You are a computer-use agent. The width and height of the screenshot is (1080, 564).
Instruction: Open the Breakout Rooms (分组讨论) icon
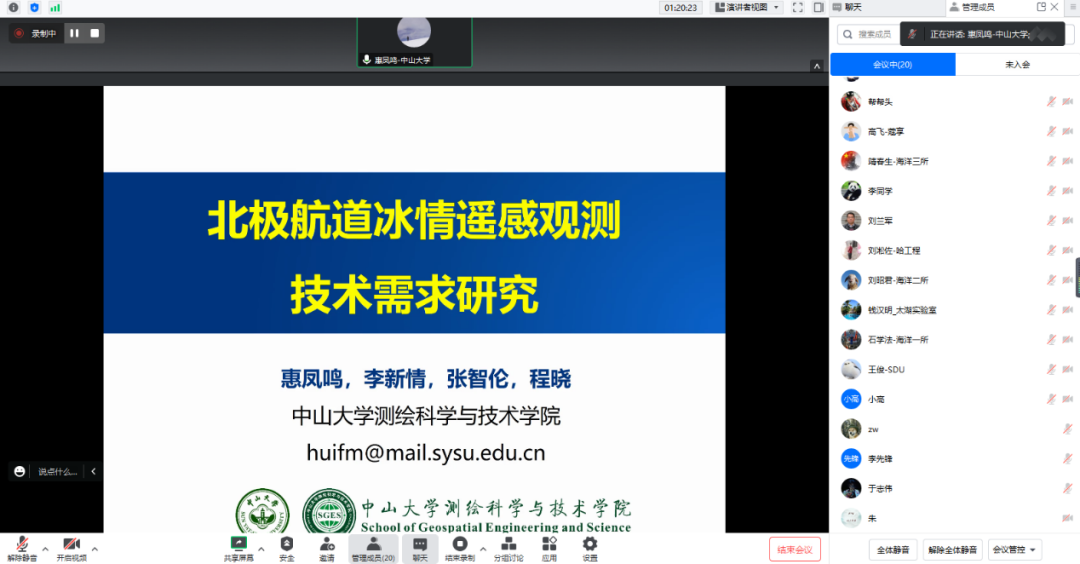[508, 544]
